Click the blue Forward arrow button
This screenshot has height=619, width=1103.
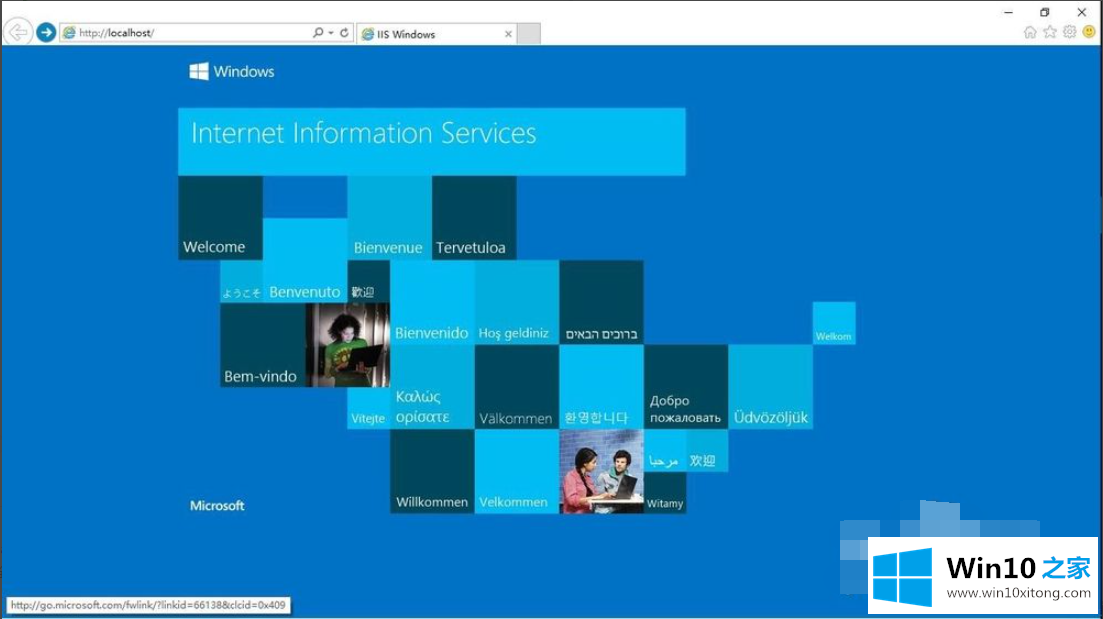46,32
